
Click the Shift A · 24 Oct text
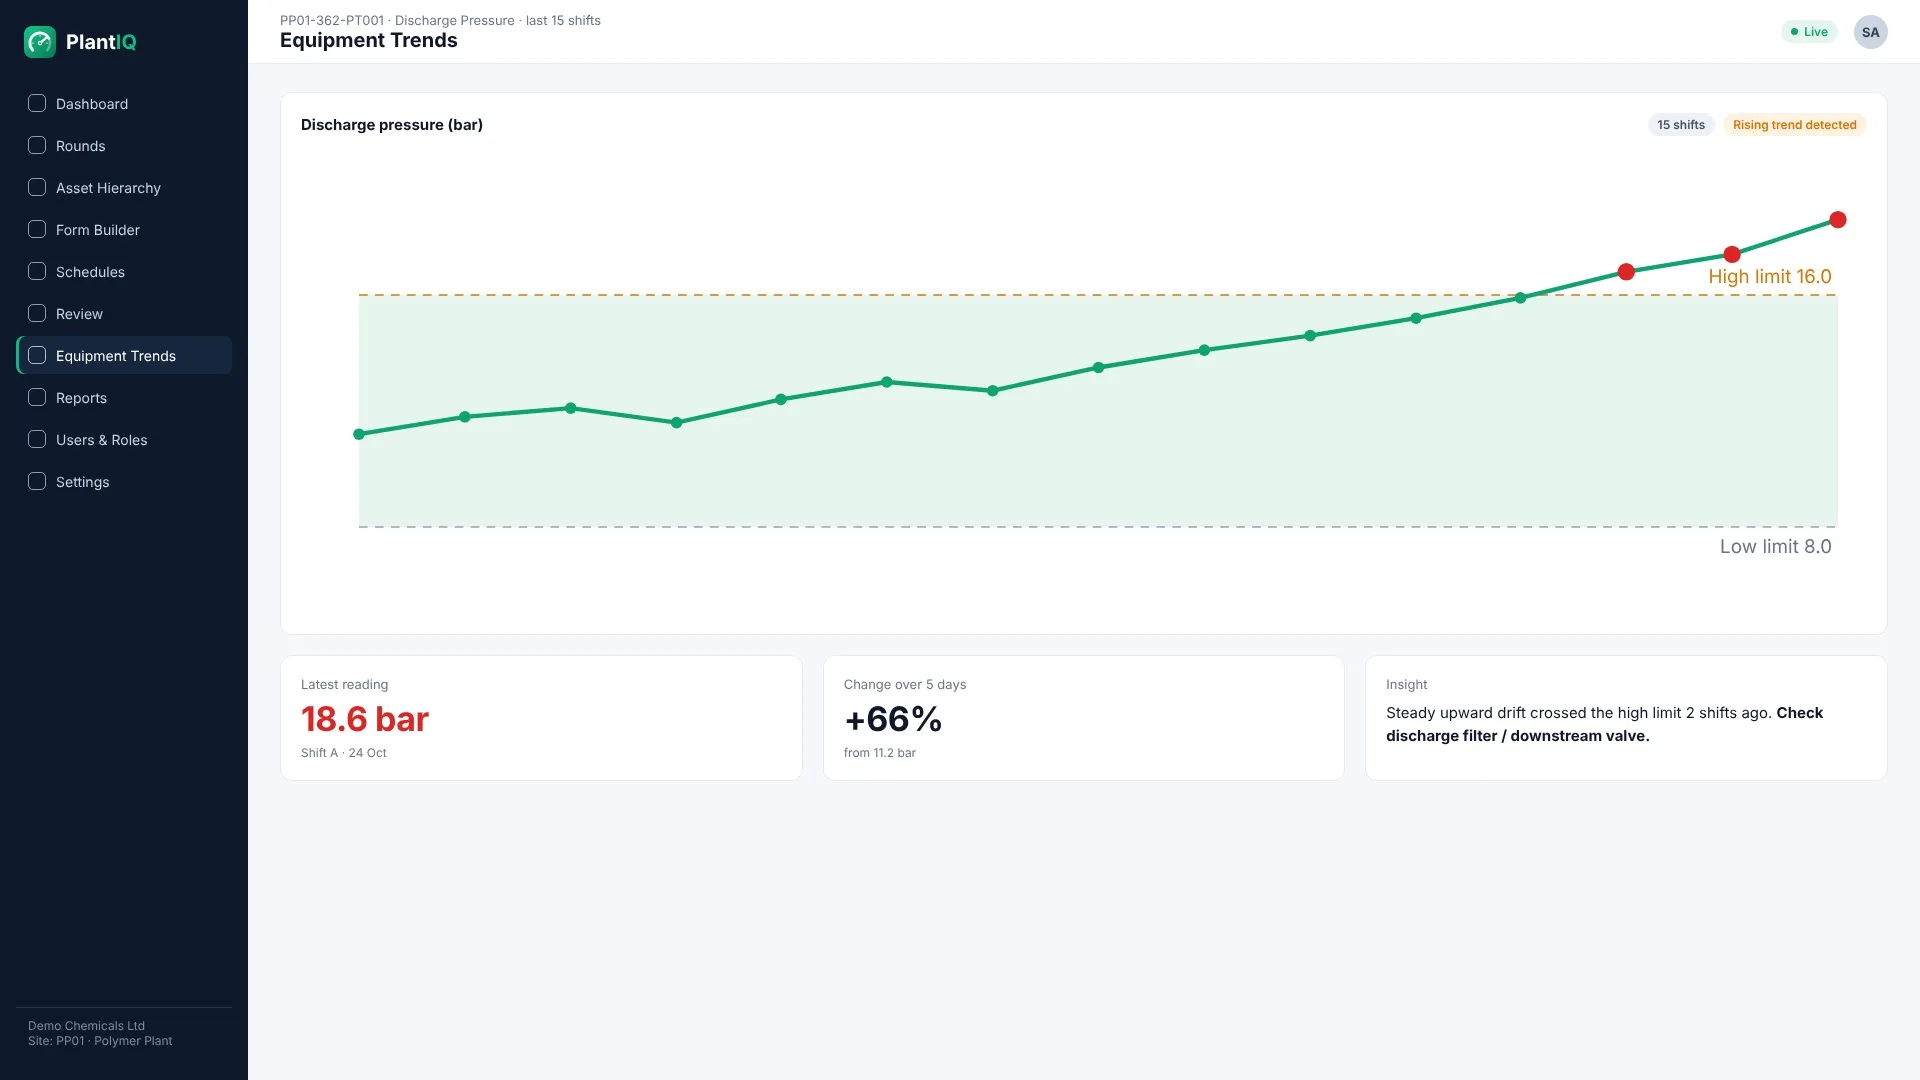(x=343, y=753)
